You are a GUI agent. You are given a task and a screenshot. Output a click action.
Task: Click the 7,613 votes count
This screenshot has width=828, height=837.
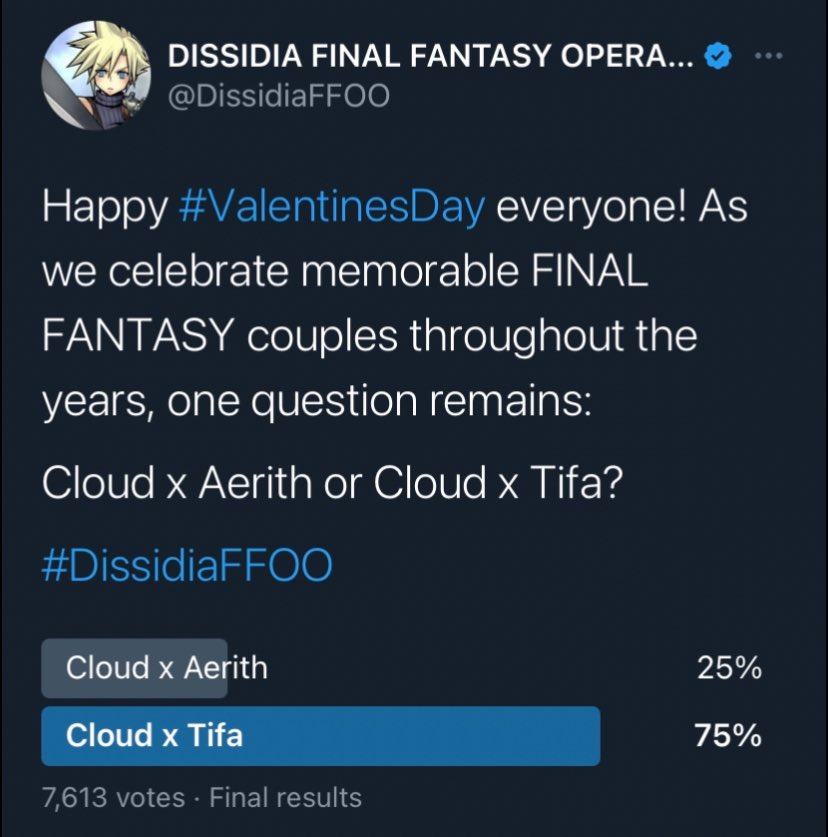pos(113,798)
